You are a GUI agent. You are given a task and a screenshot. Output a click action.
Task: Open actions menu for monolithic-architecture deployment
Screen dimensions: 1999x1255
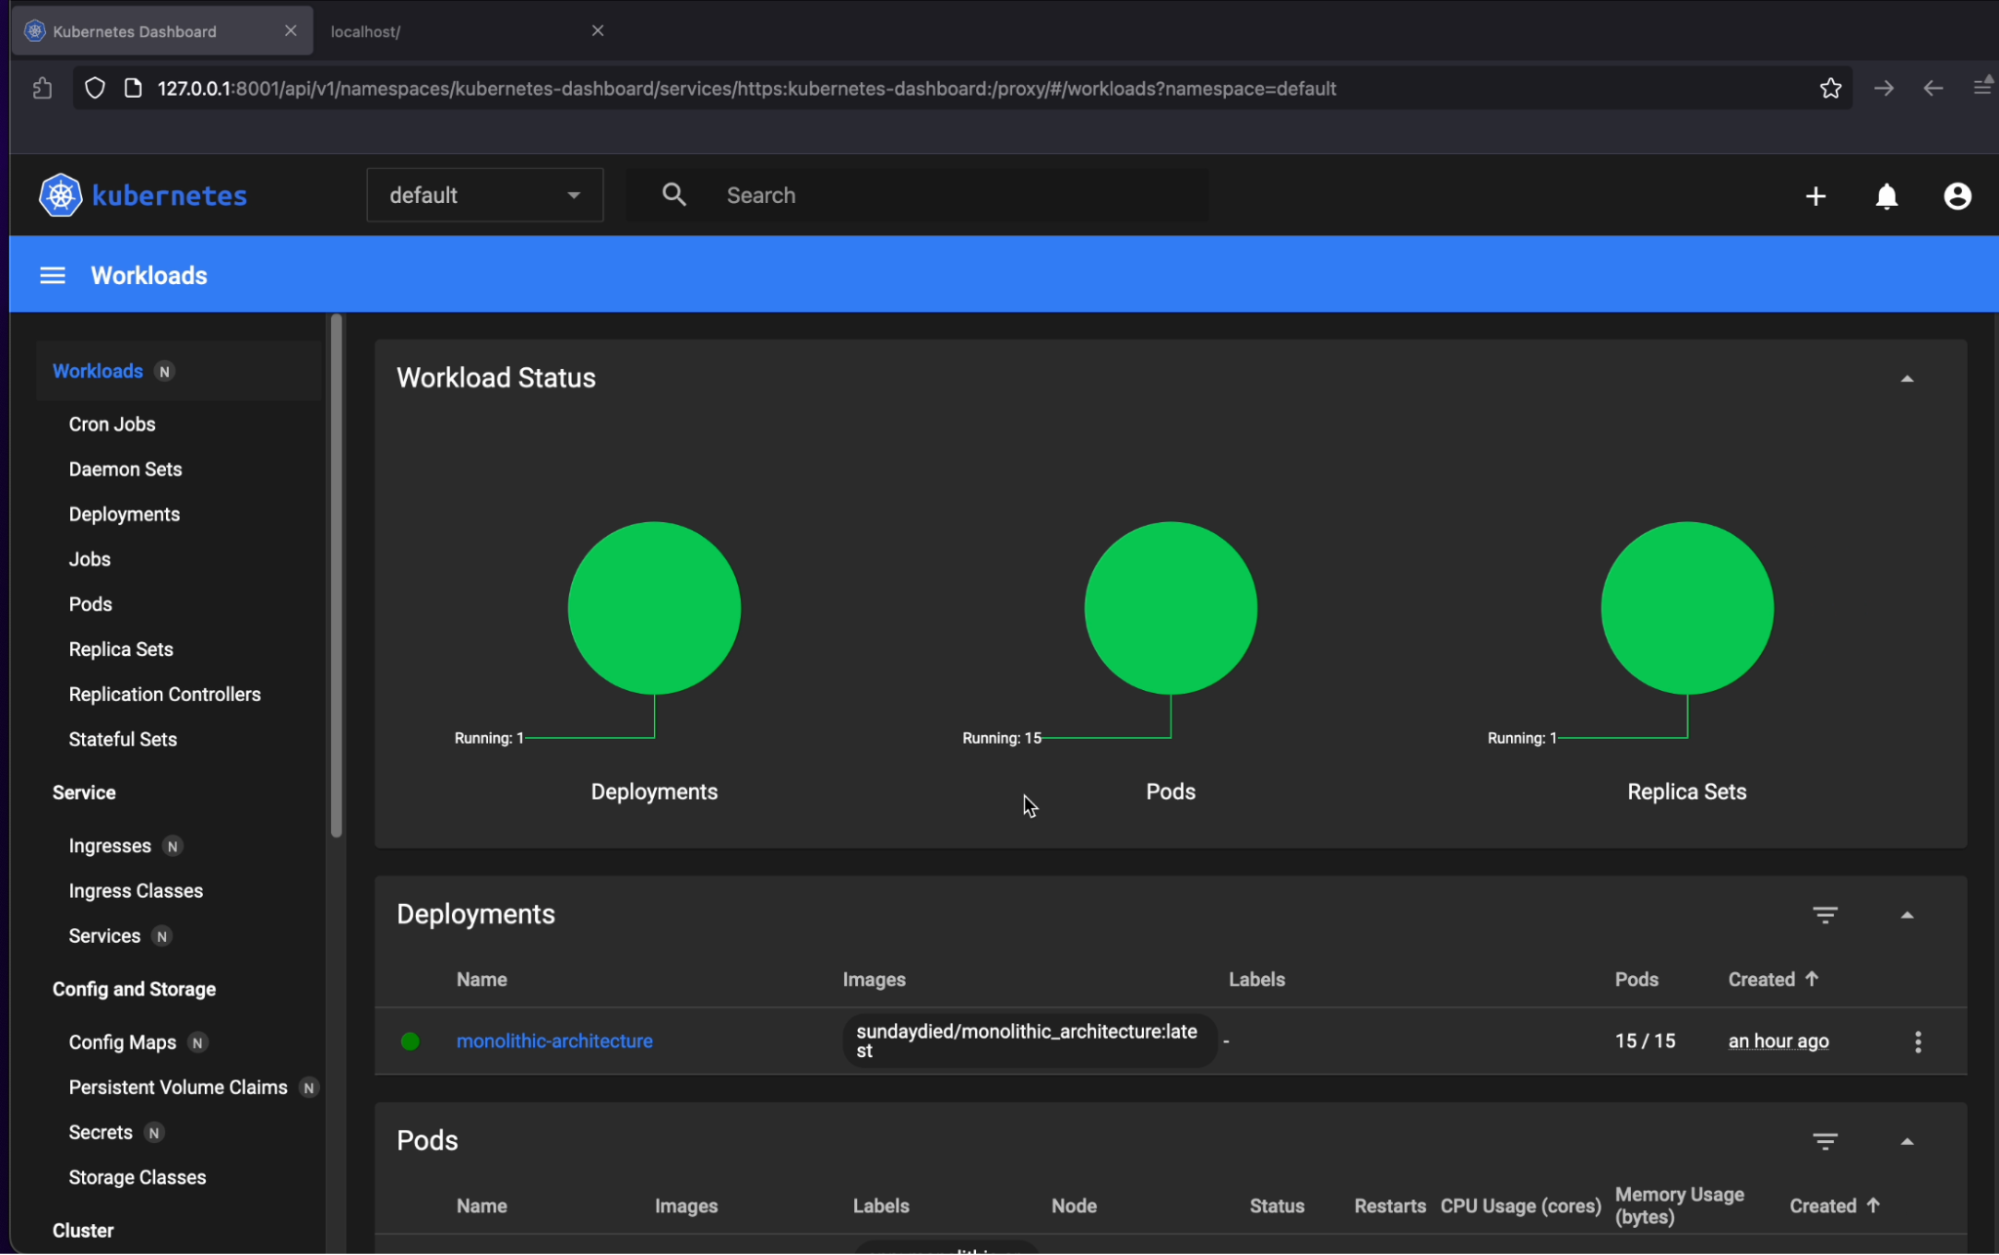pyautogui.click(x=1917, y=1041)
